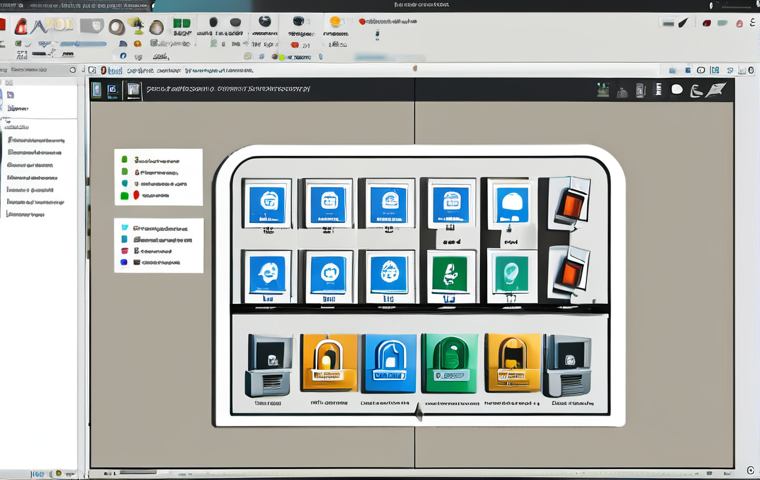Click the green chart icon in canvas header

point(603,90)
